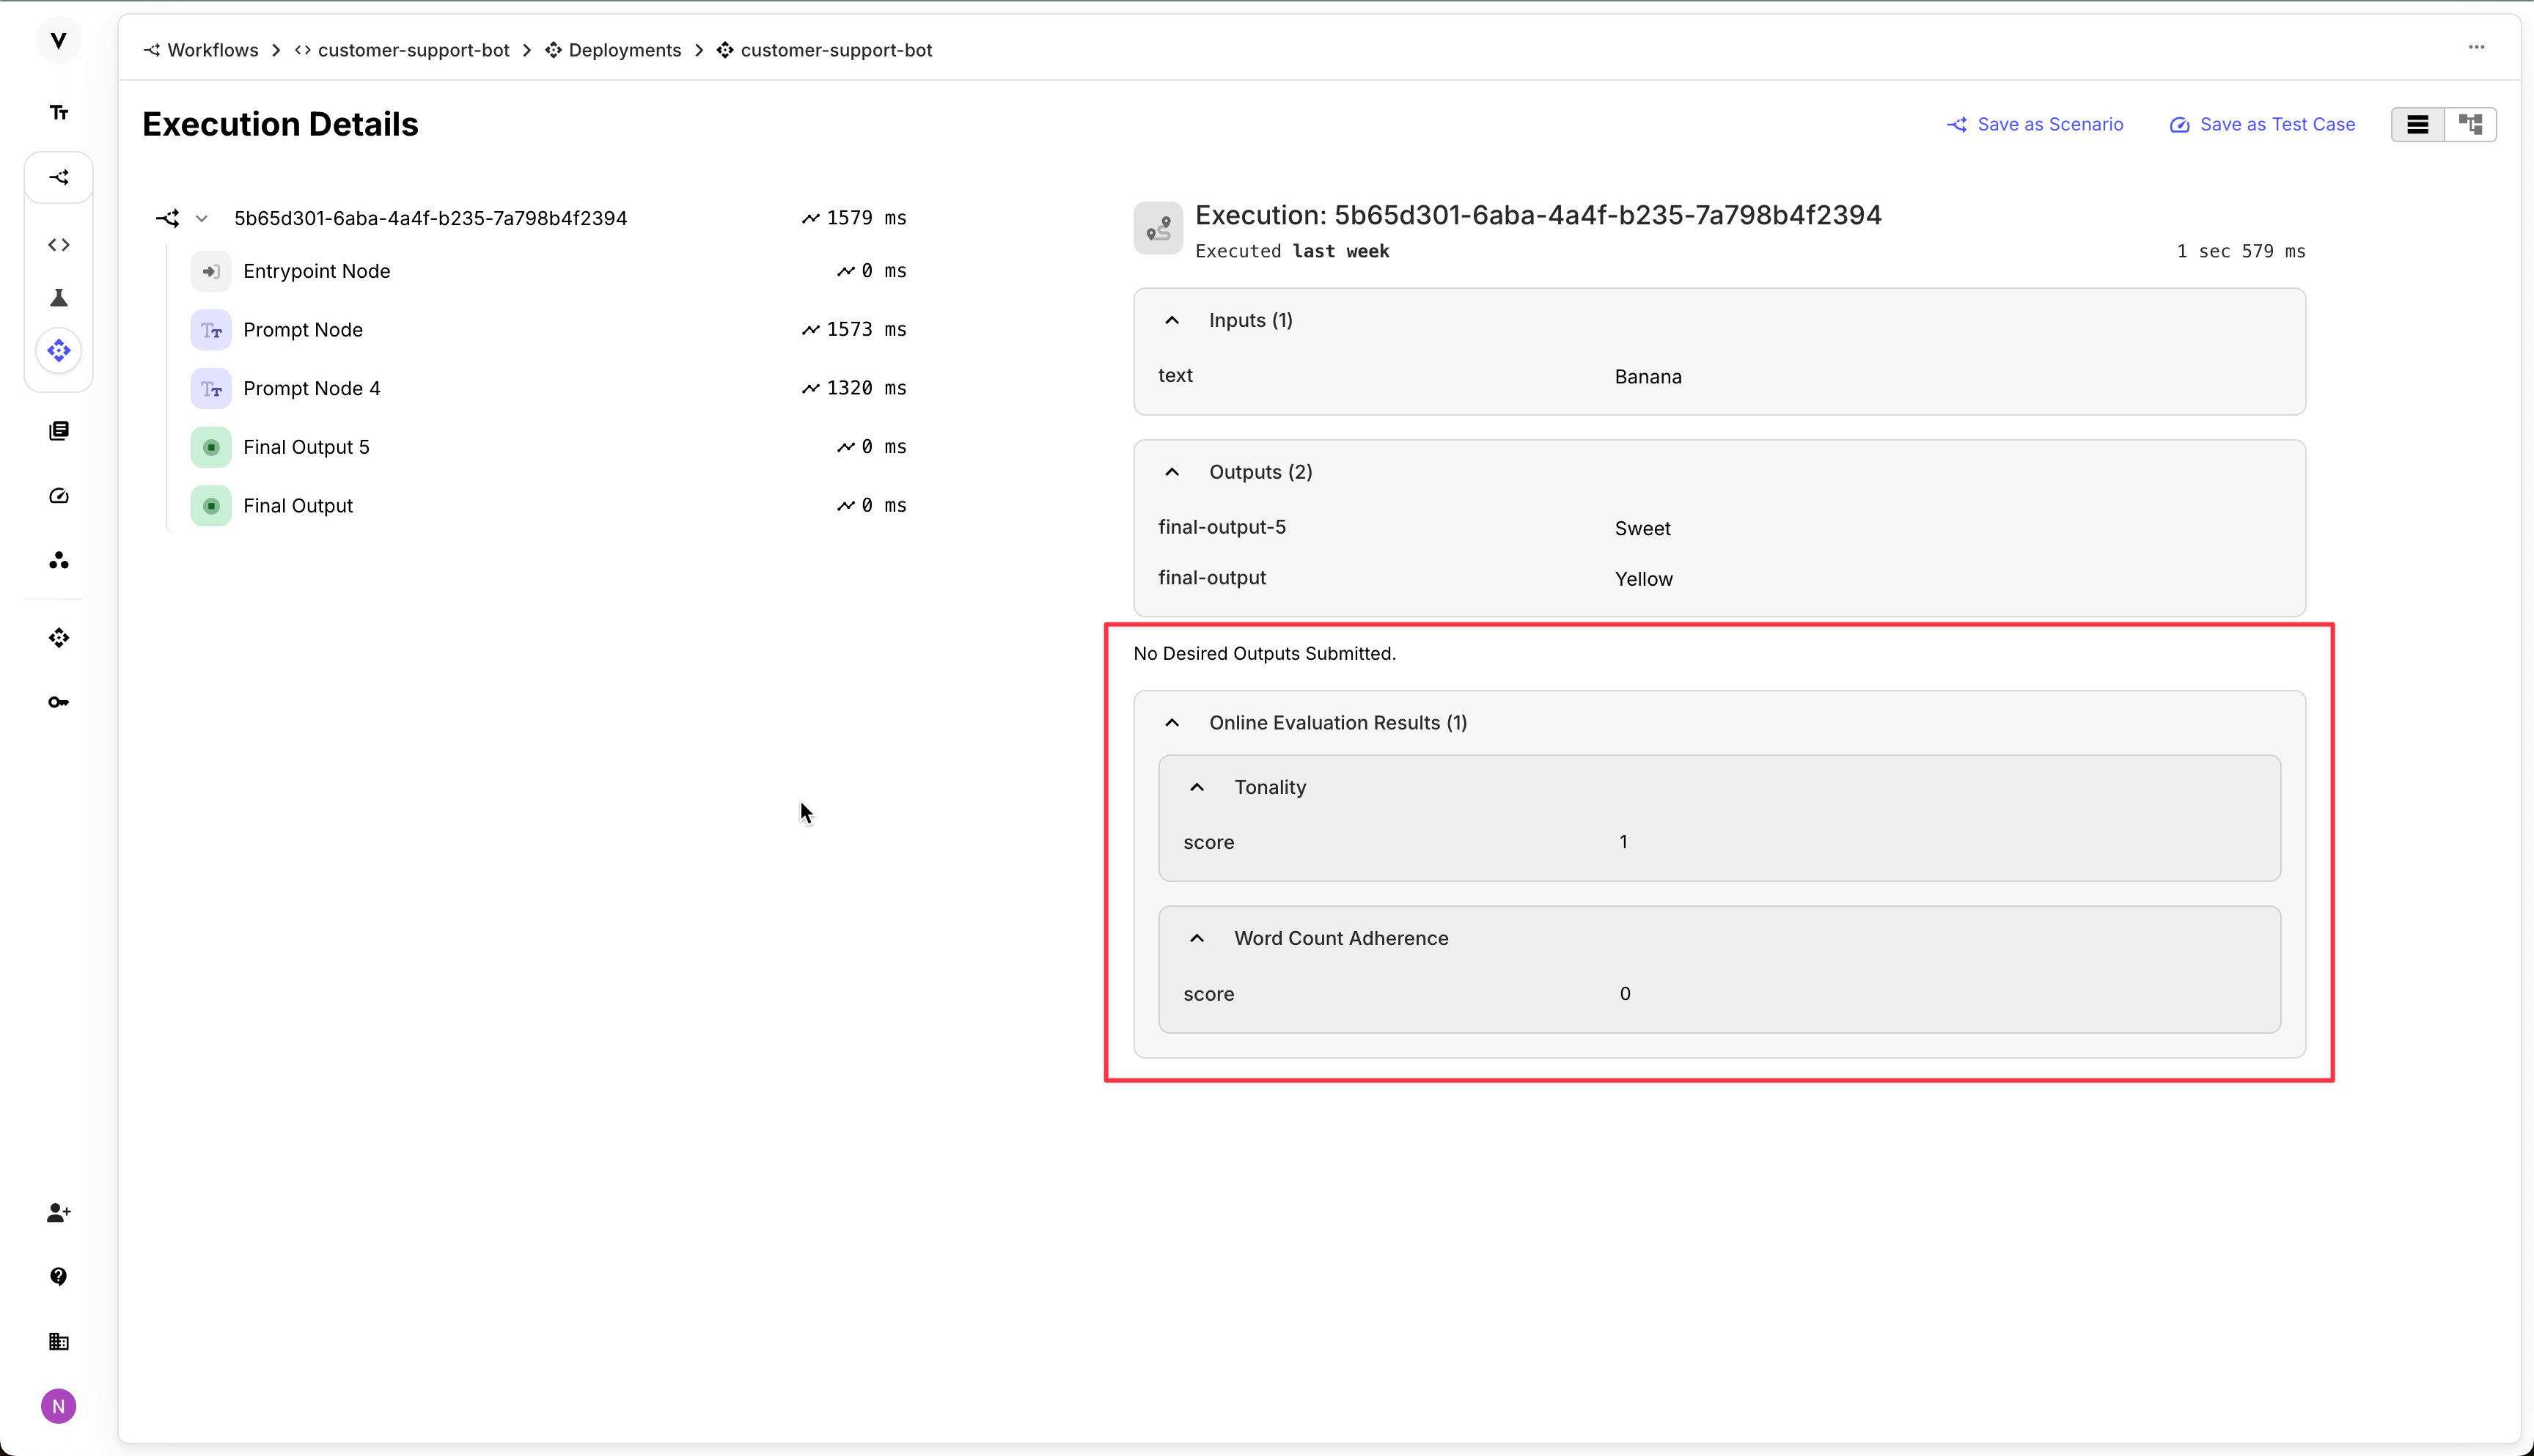Click the invite user icon
Image resolution: width=2534 pixels, height=1456 pixels.
(59, 1212)
